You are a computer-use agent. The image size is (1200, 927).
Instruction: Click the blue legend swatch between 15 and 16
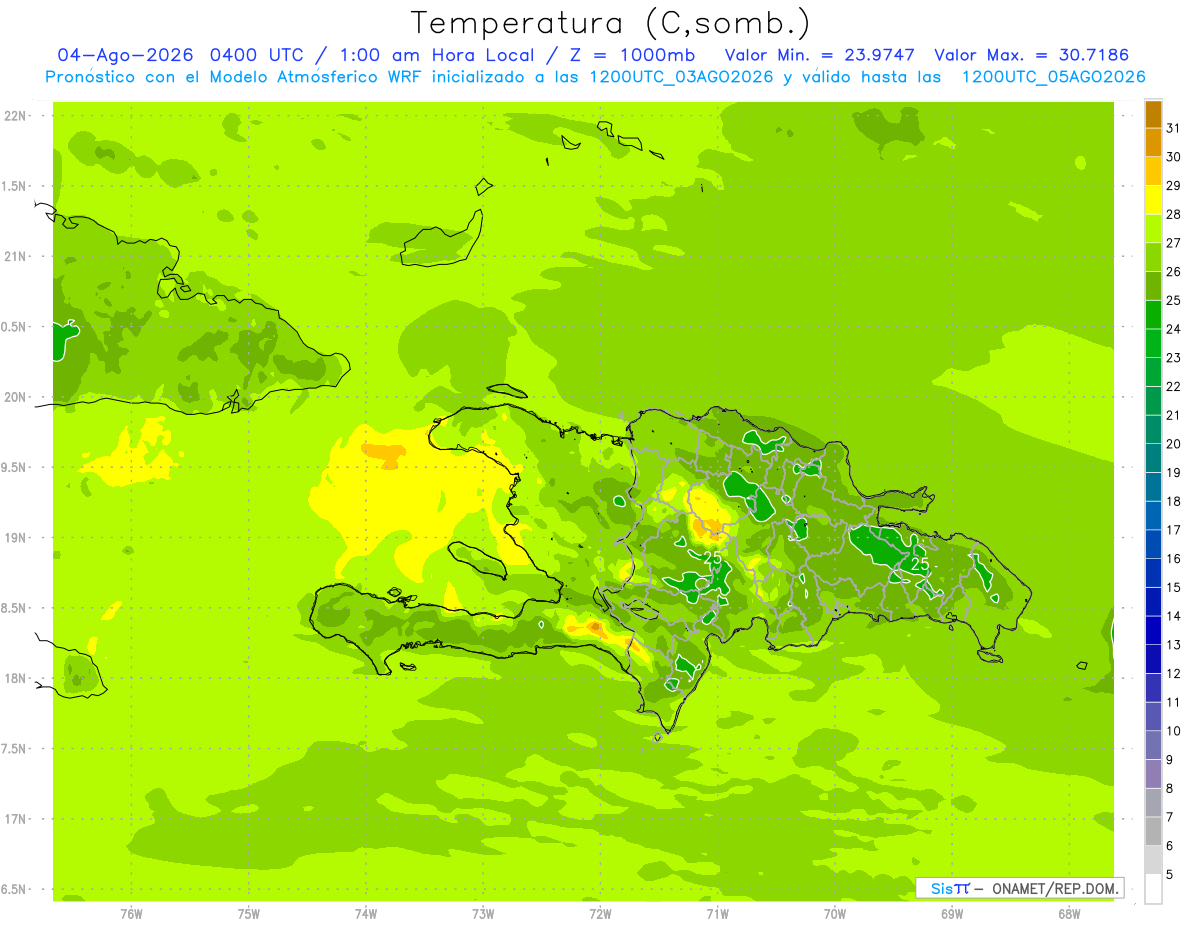(x=1153, y=573)
